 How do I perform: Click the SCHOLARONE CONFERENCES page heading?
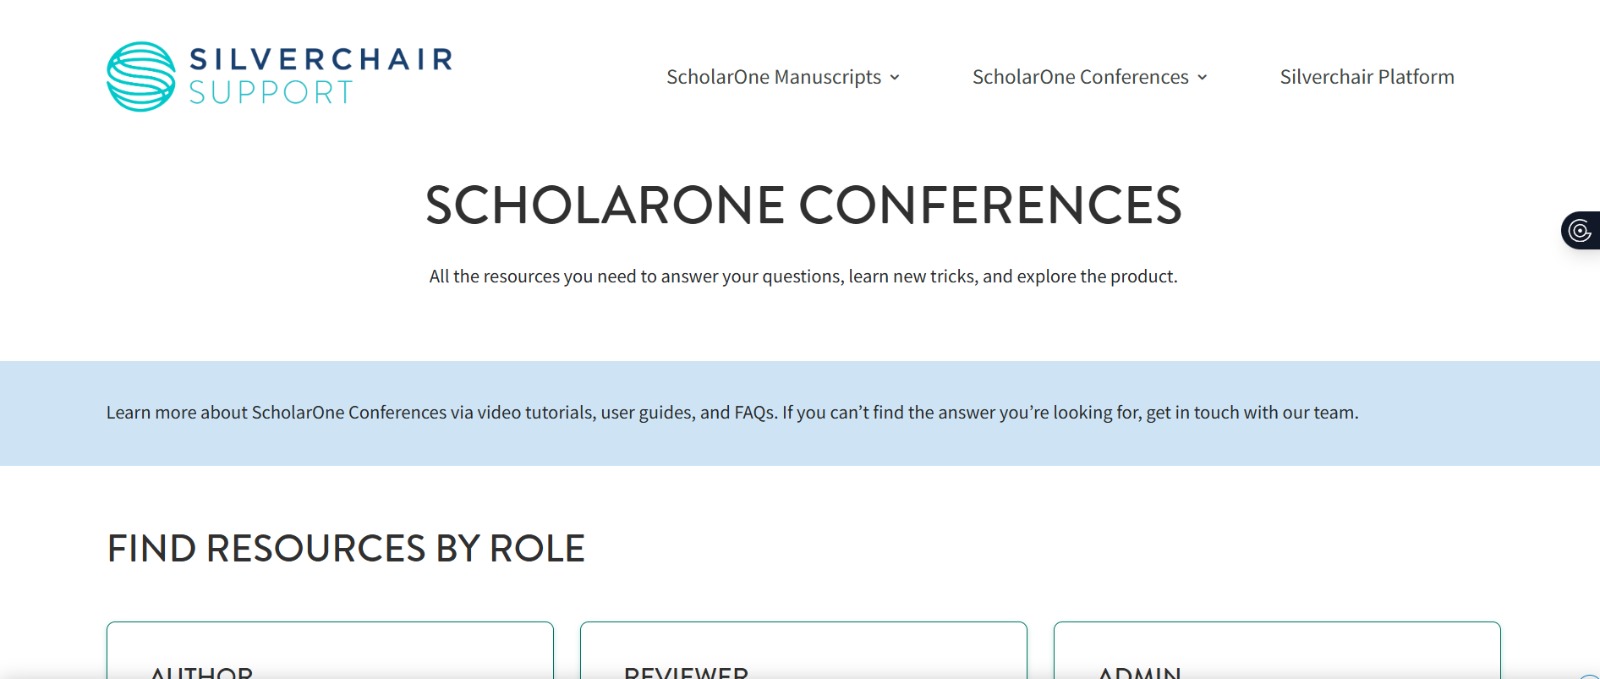tap(803, 205)
